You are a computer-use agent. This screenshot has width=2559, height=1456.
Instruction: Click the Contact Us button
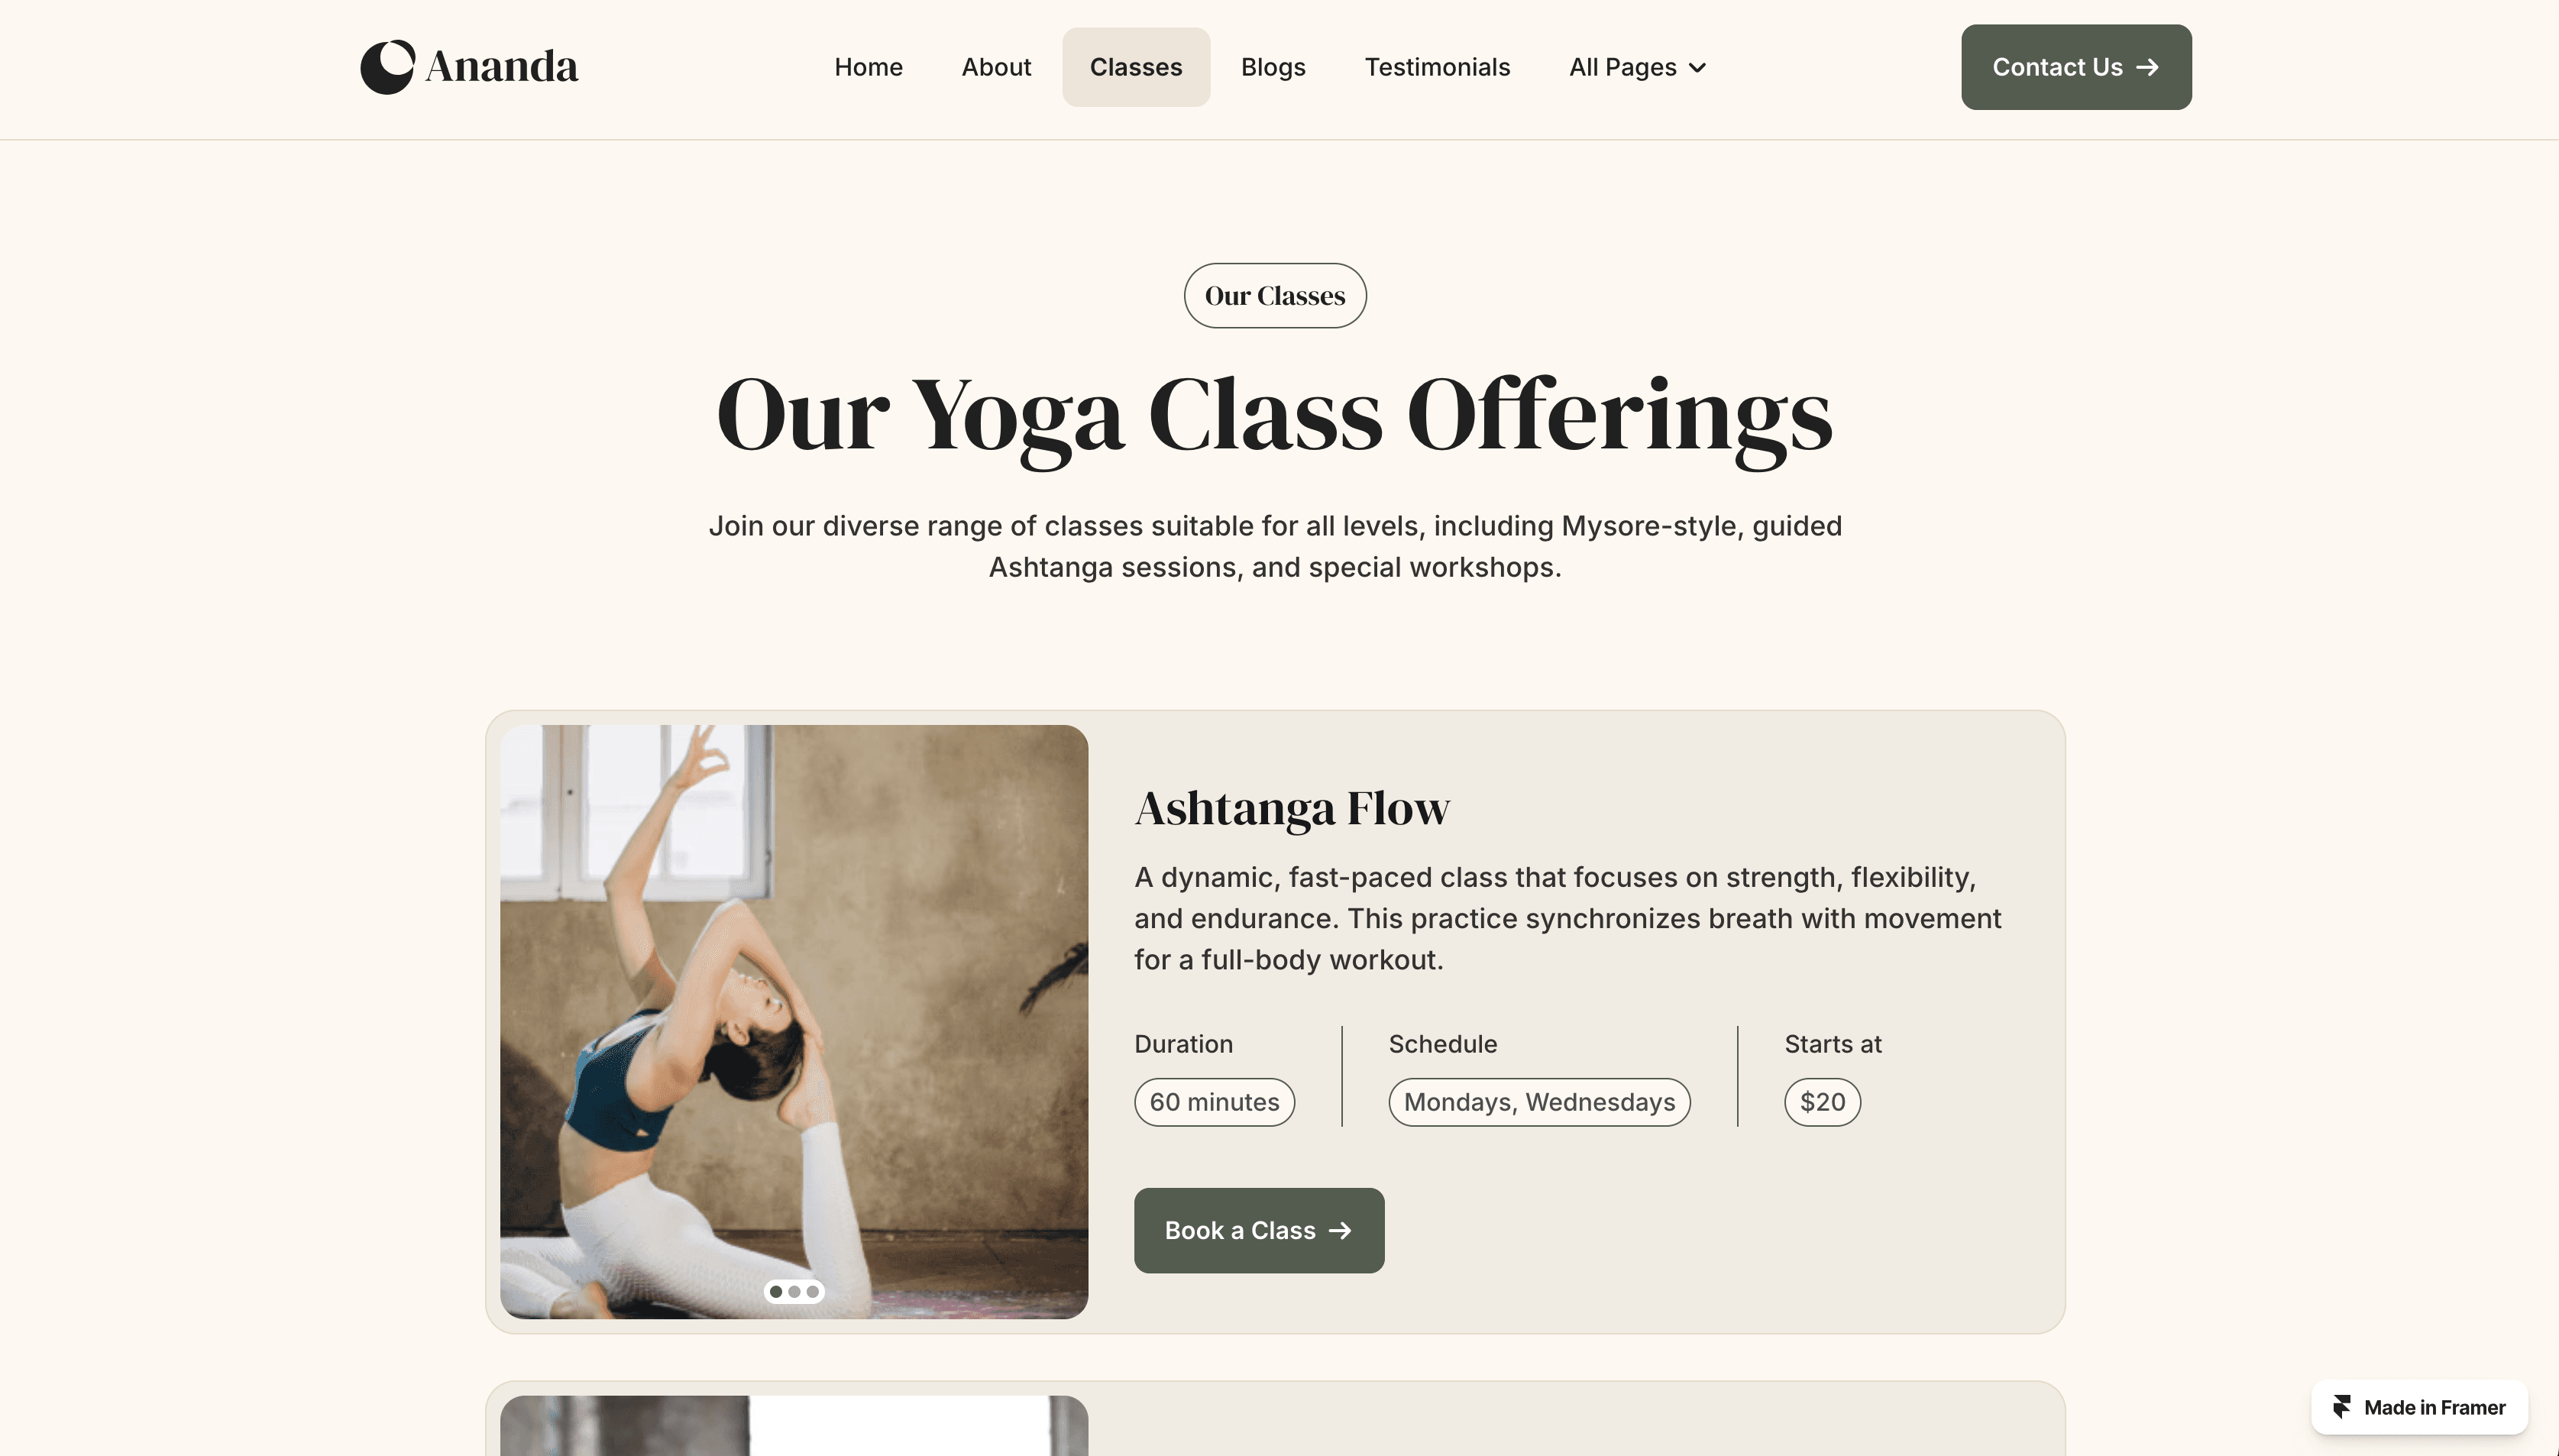click(x=2076, y=67)
